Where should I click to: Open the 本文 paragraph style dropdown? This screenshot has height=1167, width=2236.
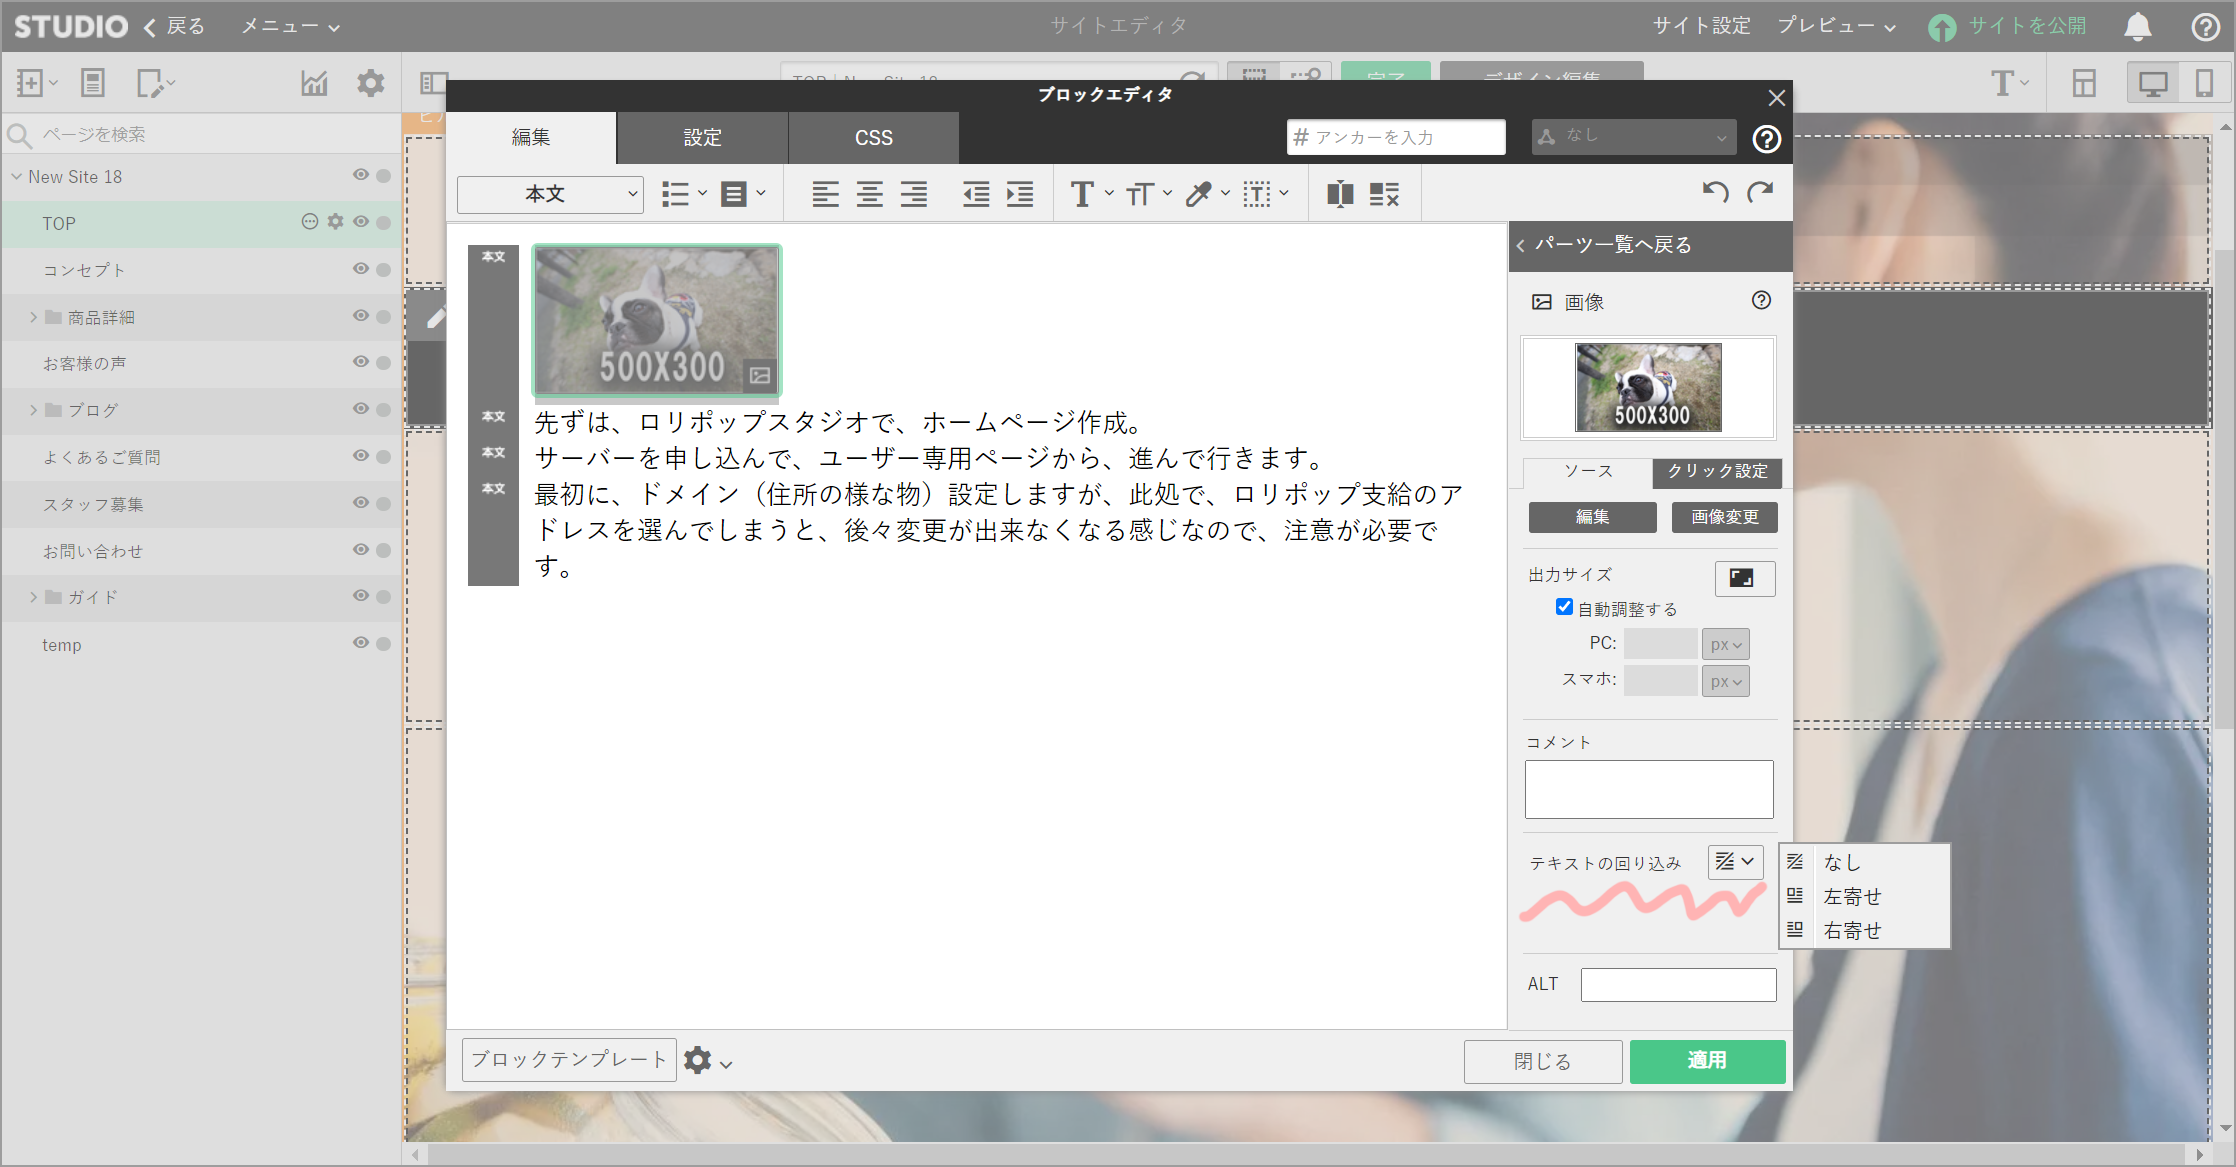click(549, 194)
